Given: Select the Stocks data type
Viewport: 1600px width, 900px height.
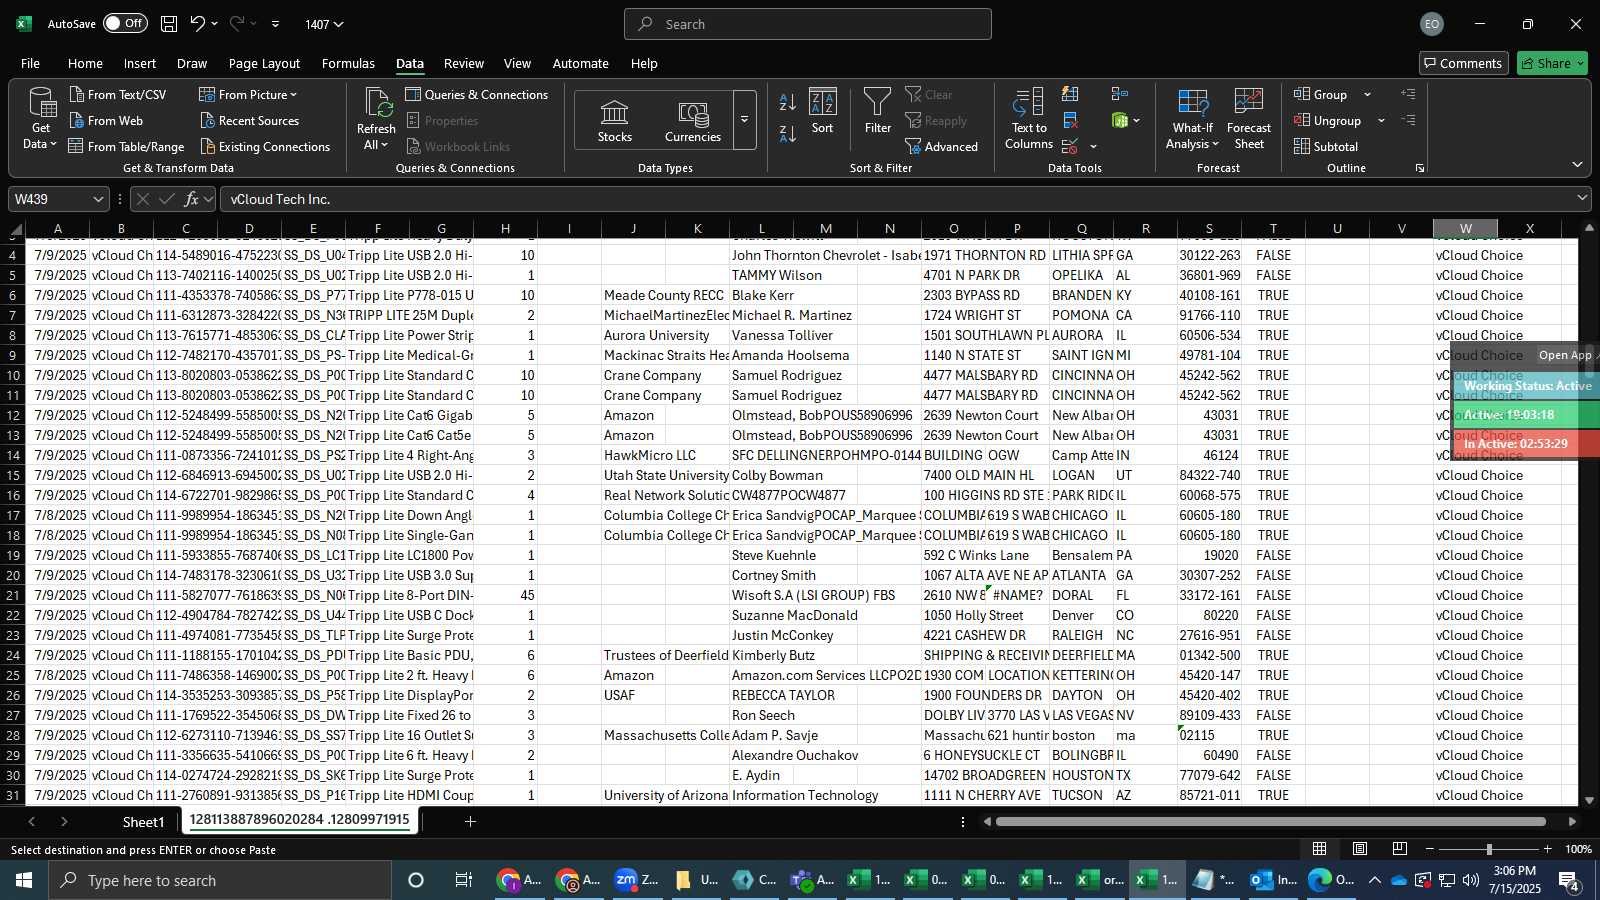Looking at the screenshot, I should pyautogui.click(x=614, y=121).
